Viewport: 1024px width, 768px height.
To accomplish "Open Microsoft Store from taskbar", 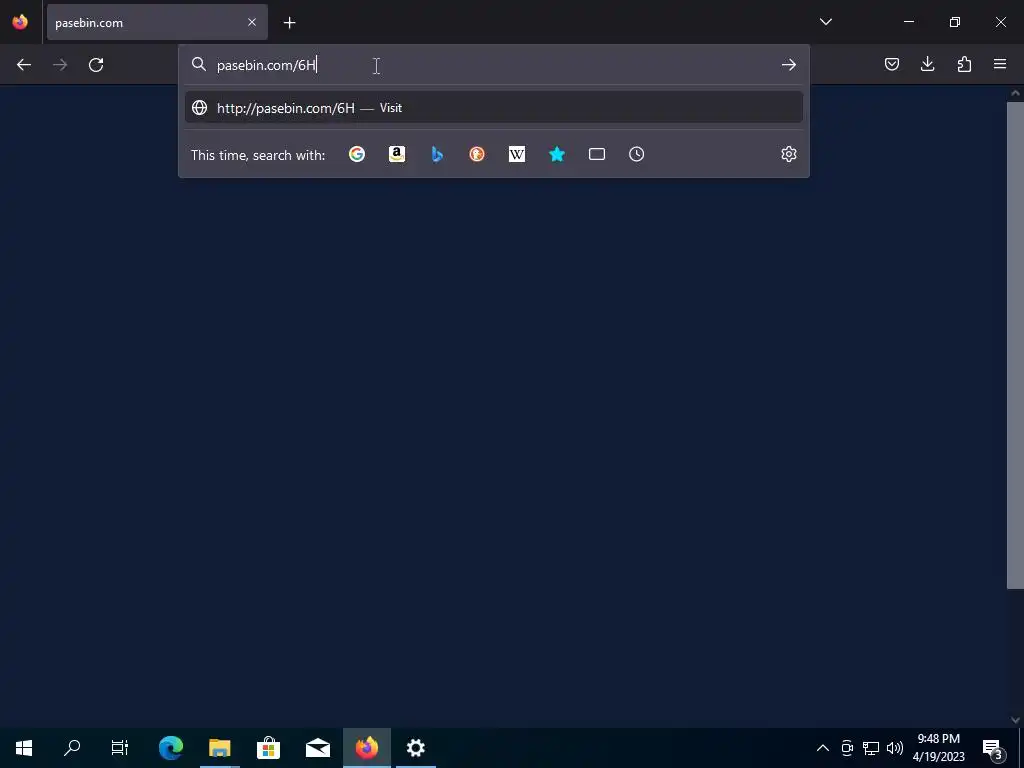I will point(268,748).
